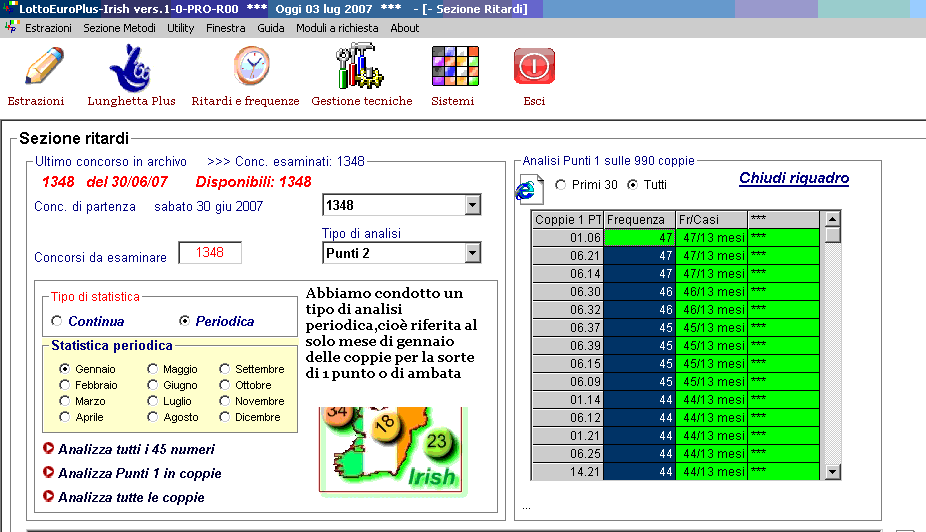
Task: Select the table row for couple 06.32
Action: point(676,309)
